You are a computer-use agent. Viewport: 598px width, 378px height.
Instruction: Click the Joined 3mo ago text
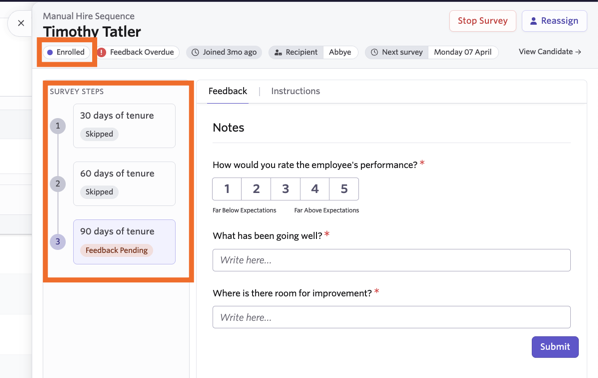(230, 52)
